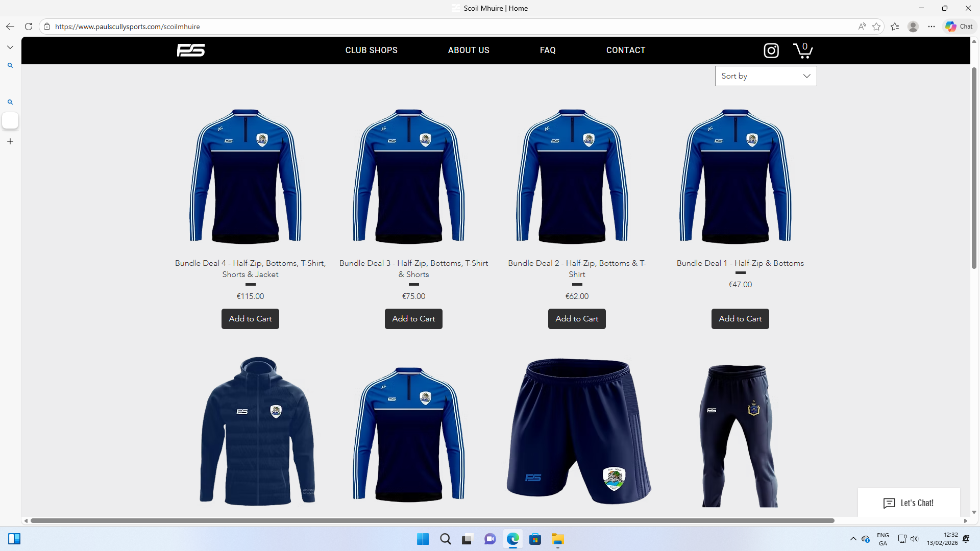This screenshot has height=551, width=980.
Task: Click the Let's Chat! button
Action: 908,503
